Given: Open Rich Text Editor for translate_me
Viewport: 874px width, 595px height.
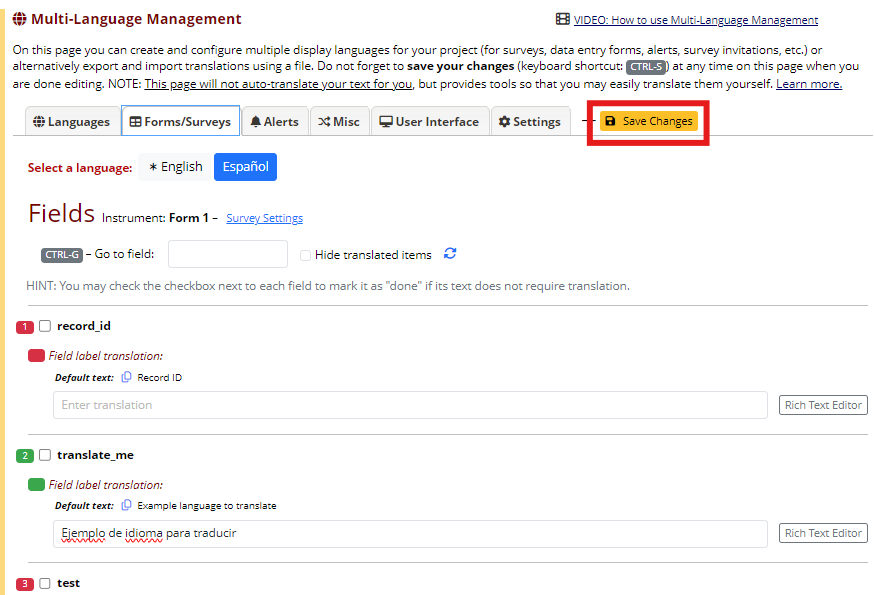Looking at the screenshot, I should [x=823, y=533].
